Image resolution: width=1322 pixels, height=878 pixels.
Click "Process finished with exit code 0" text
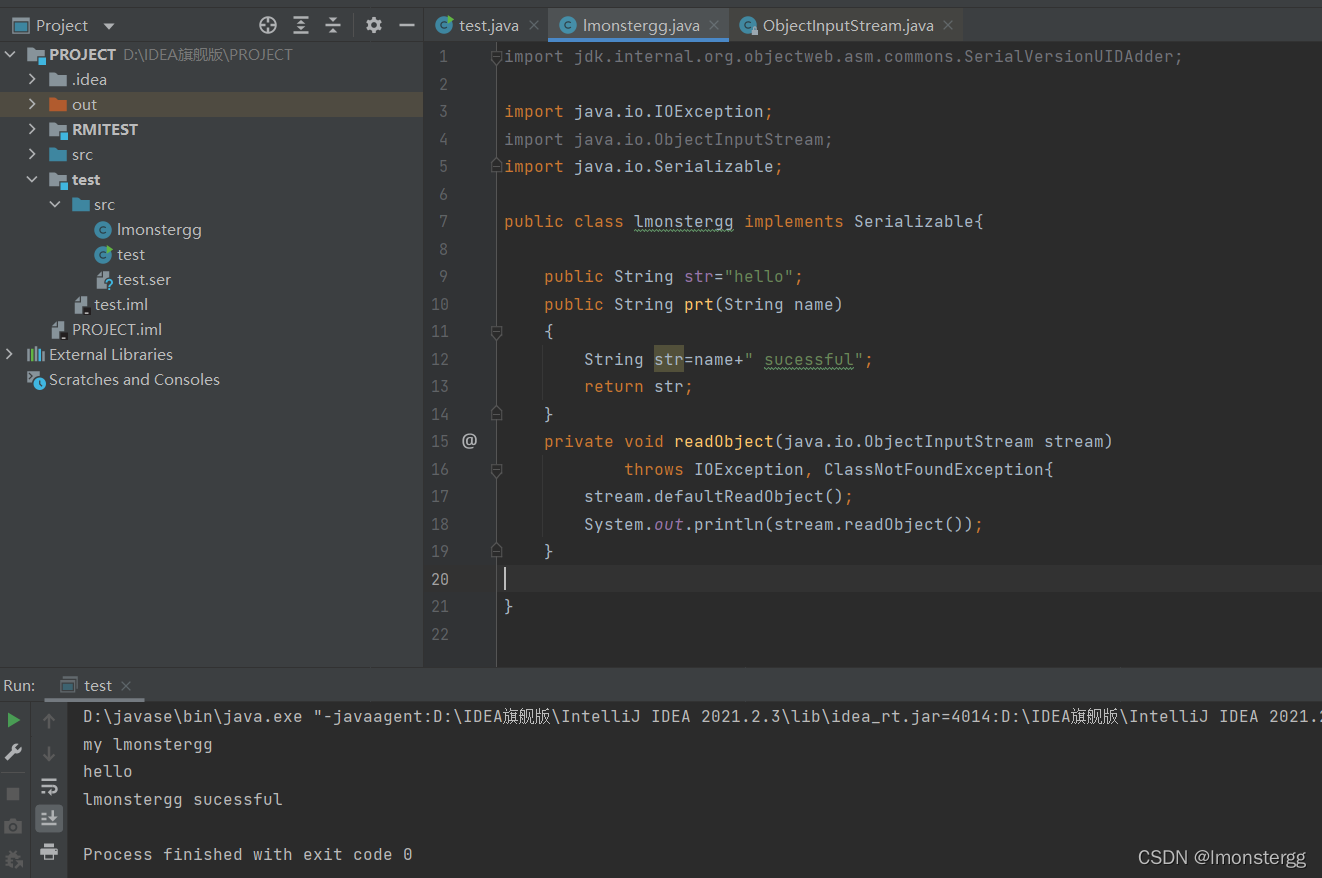coord(248,854)
